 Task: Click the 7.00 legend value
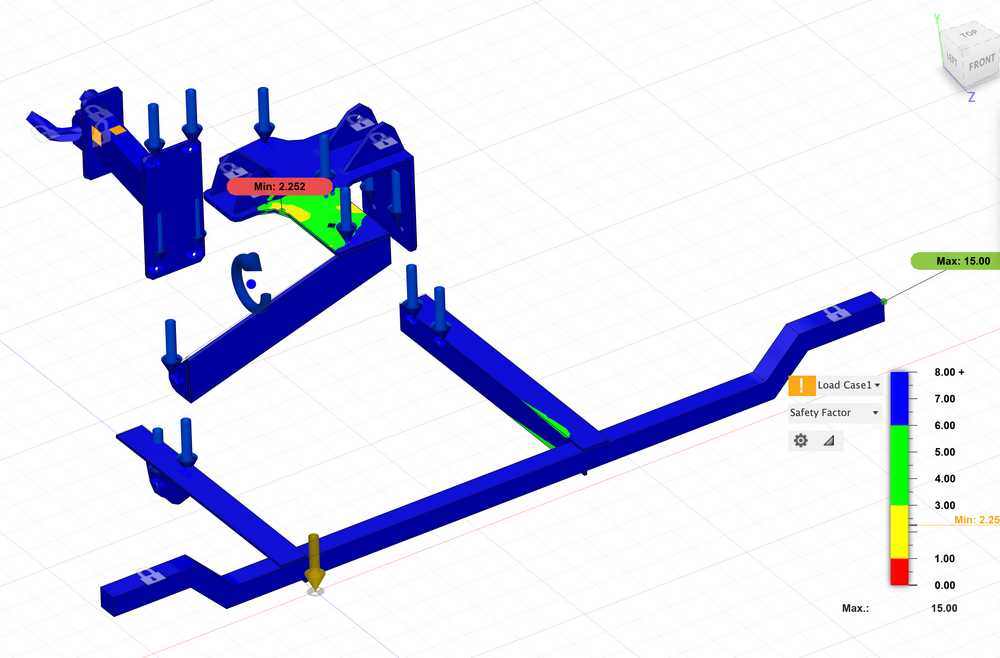945,398
